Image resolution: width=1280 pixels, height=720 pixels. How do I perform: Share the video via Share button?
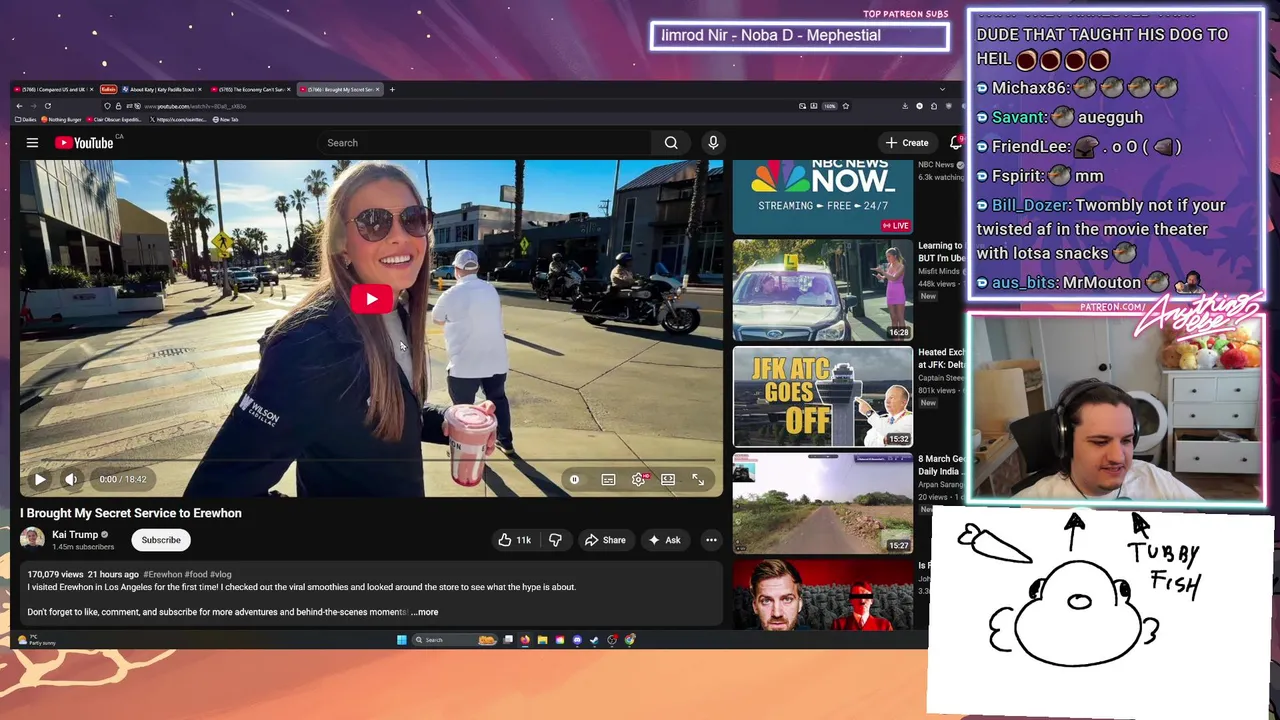coord(605,540)
